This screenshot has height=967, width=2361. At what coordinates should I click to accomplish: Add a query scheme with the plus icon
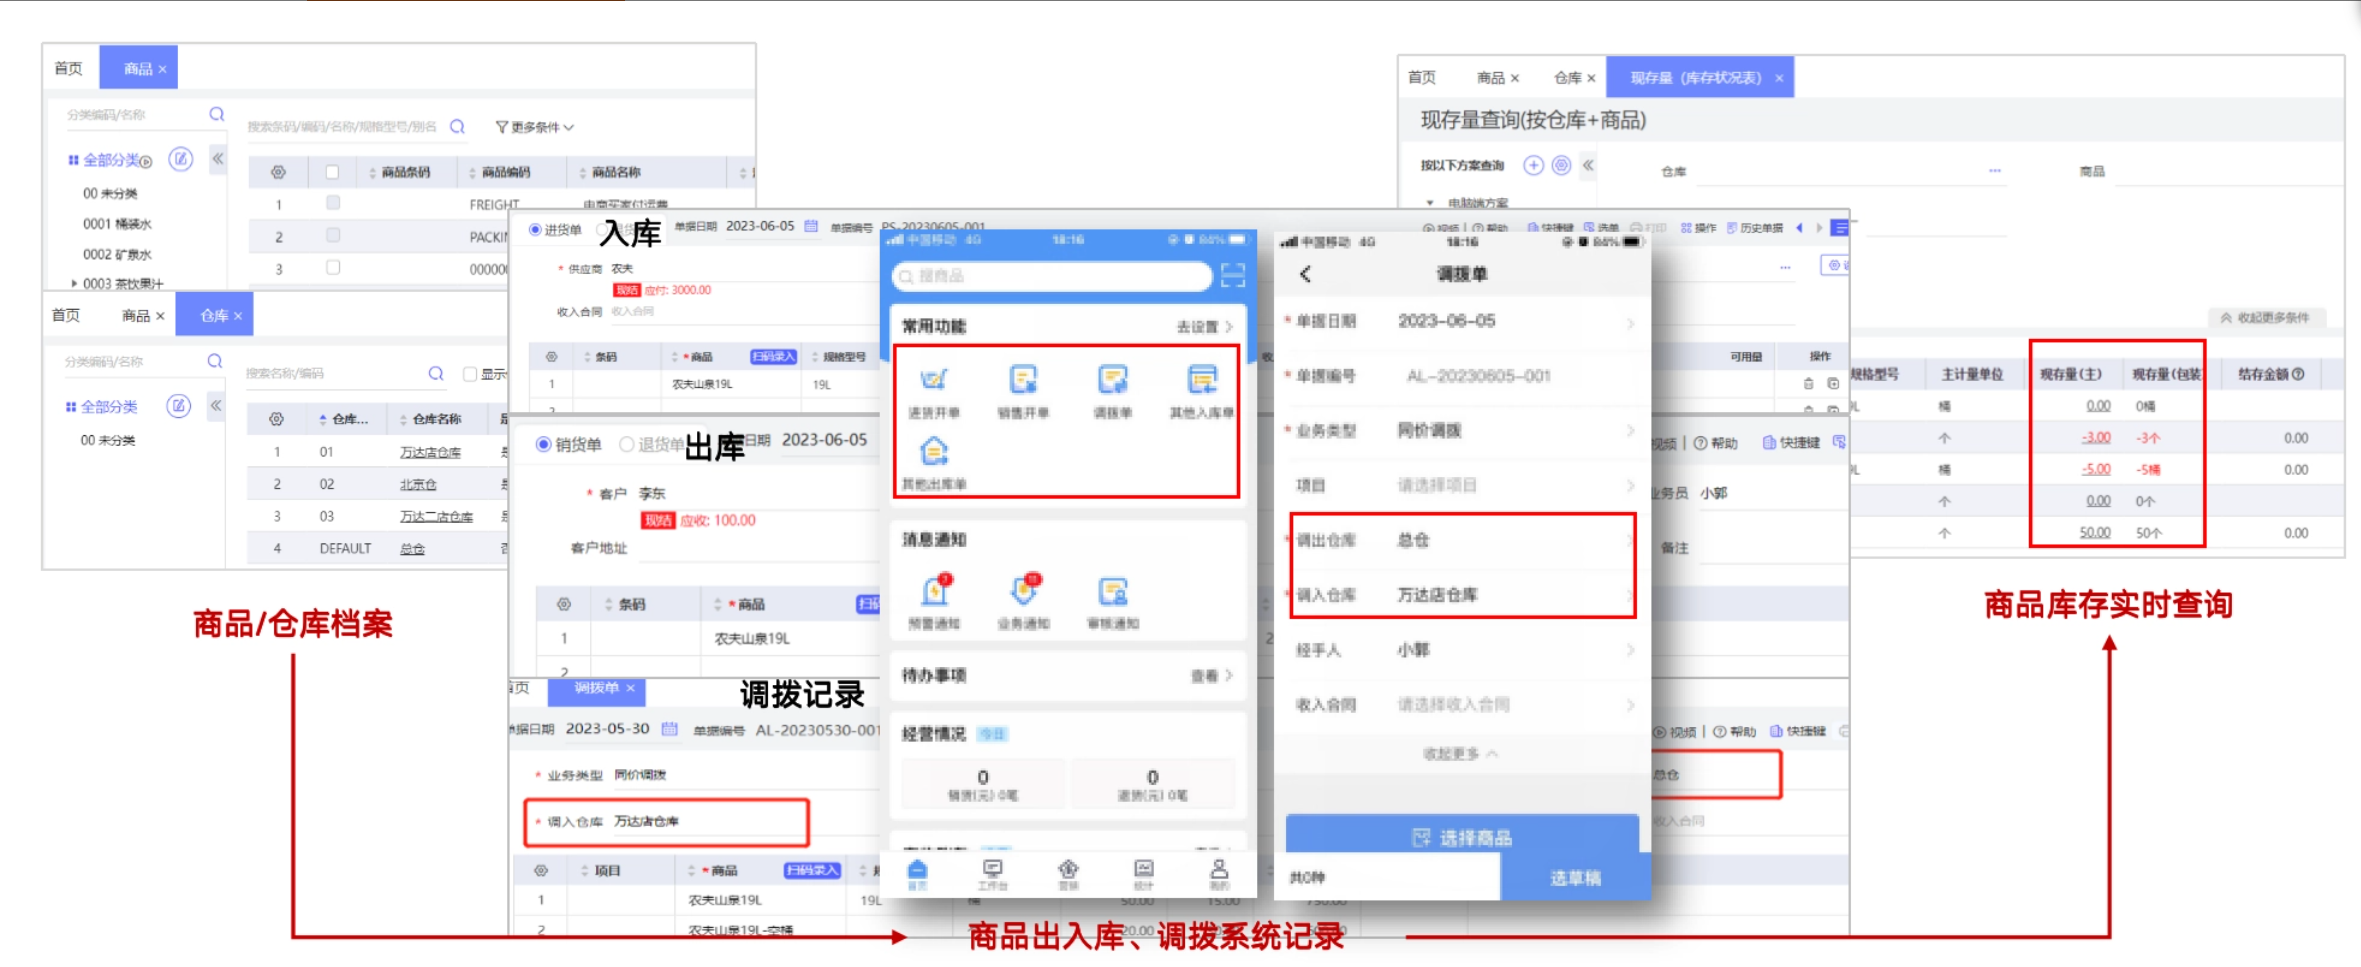point(1533,165)
